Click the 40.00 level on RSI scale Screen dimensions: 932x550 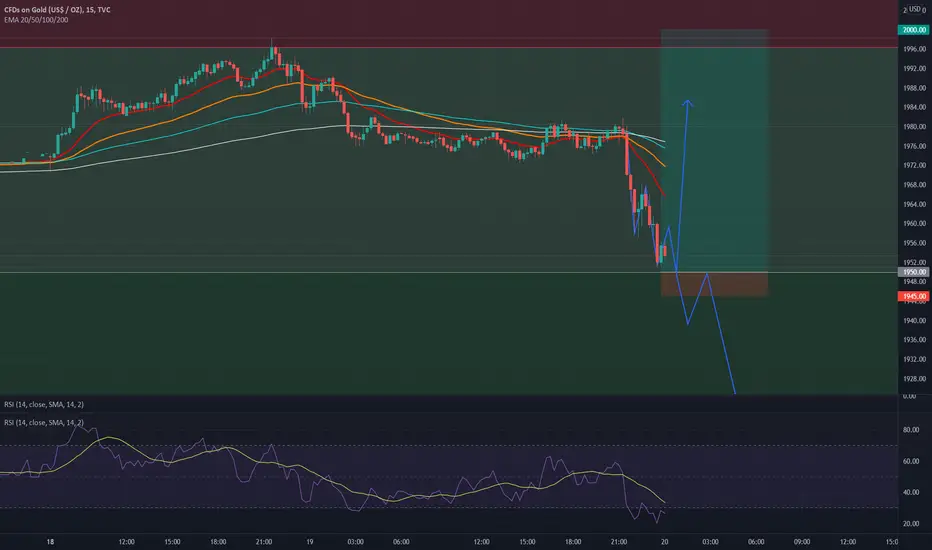coord(911,492)
